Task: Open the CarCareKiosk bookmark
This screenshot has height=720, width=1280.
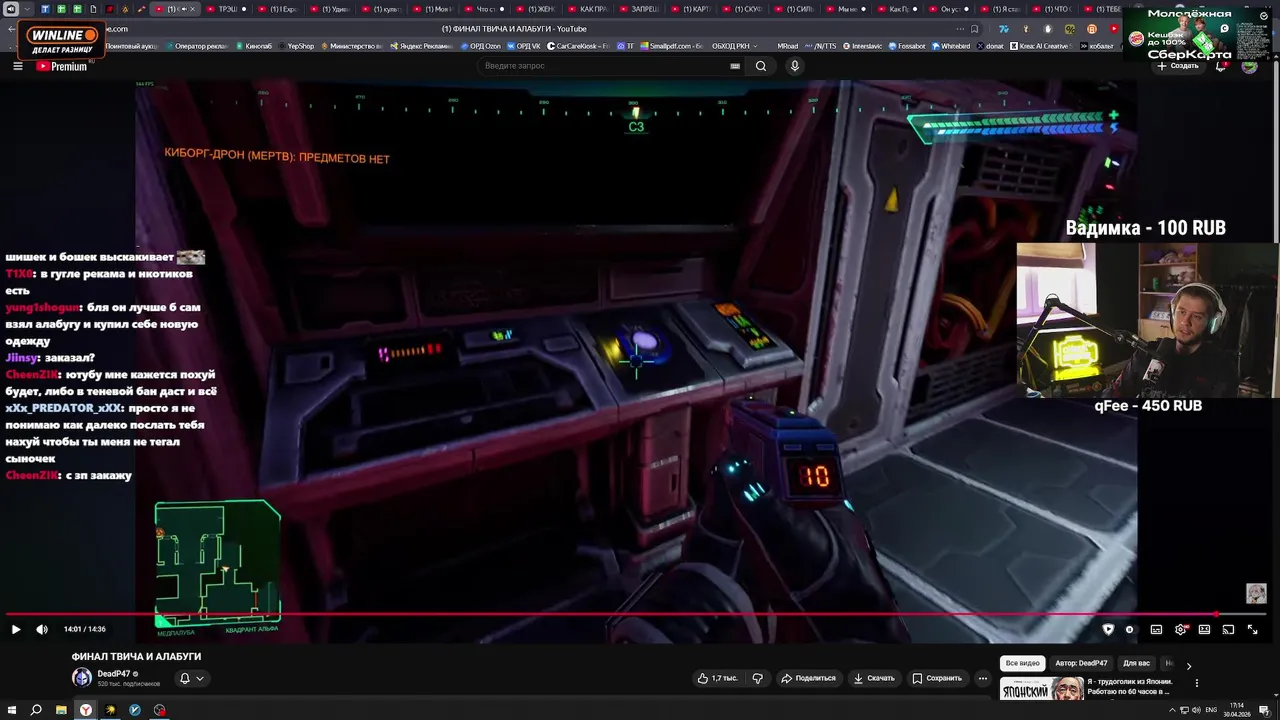Action: pos(577,46)
